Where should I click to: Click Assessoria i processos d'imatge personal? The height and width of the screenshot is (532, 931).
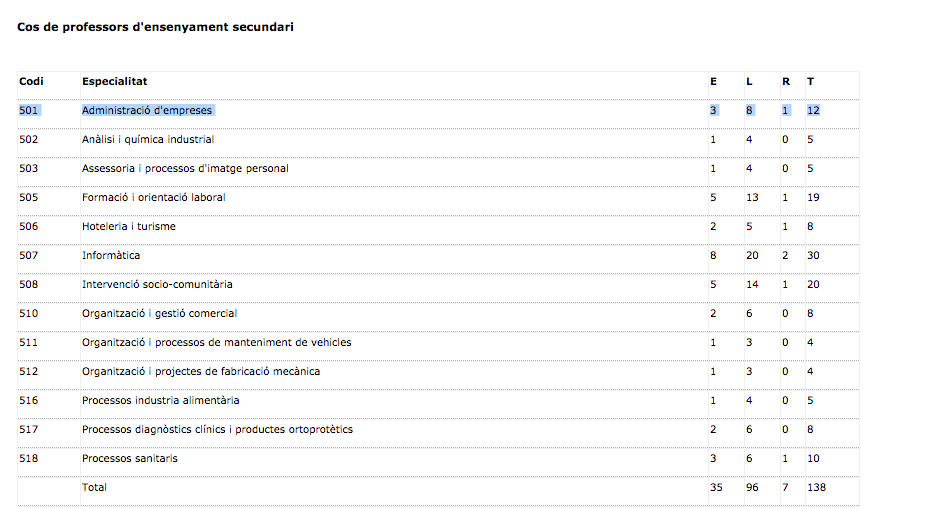coord(185,168)
